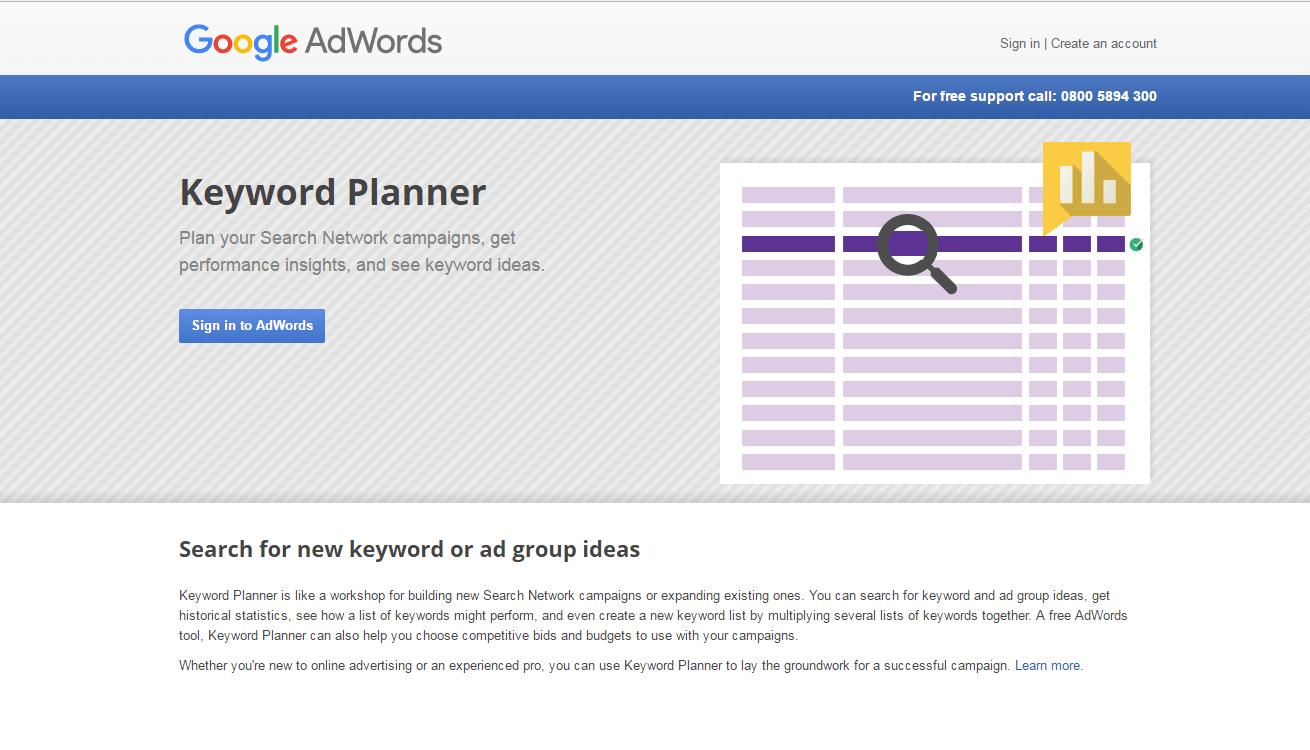
Task: Click the "Plan your Search Network campaigns" tagline
Action: pyautogui.click(x=362, y=251)
